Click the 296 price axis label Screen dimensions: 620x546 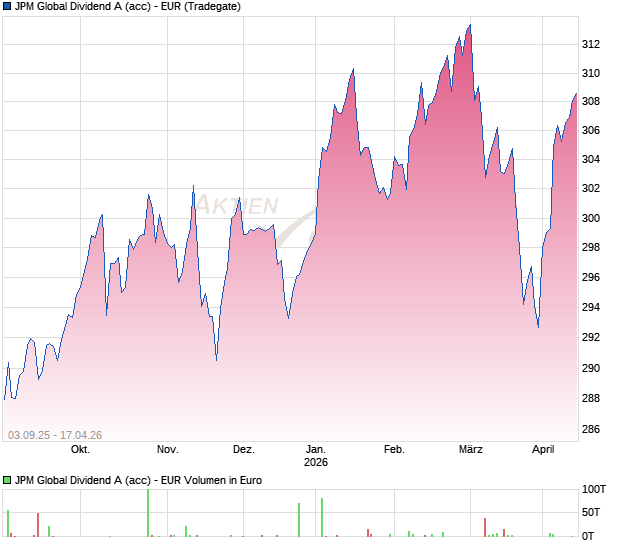[x=591, y=278]
